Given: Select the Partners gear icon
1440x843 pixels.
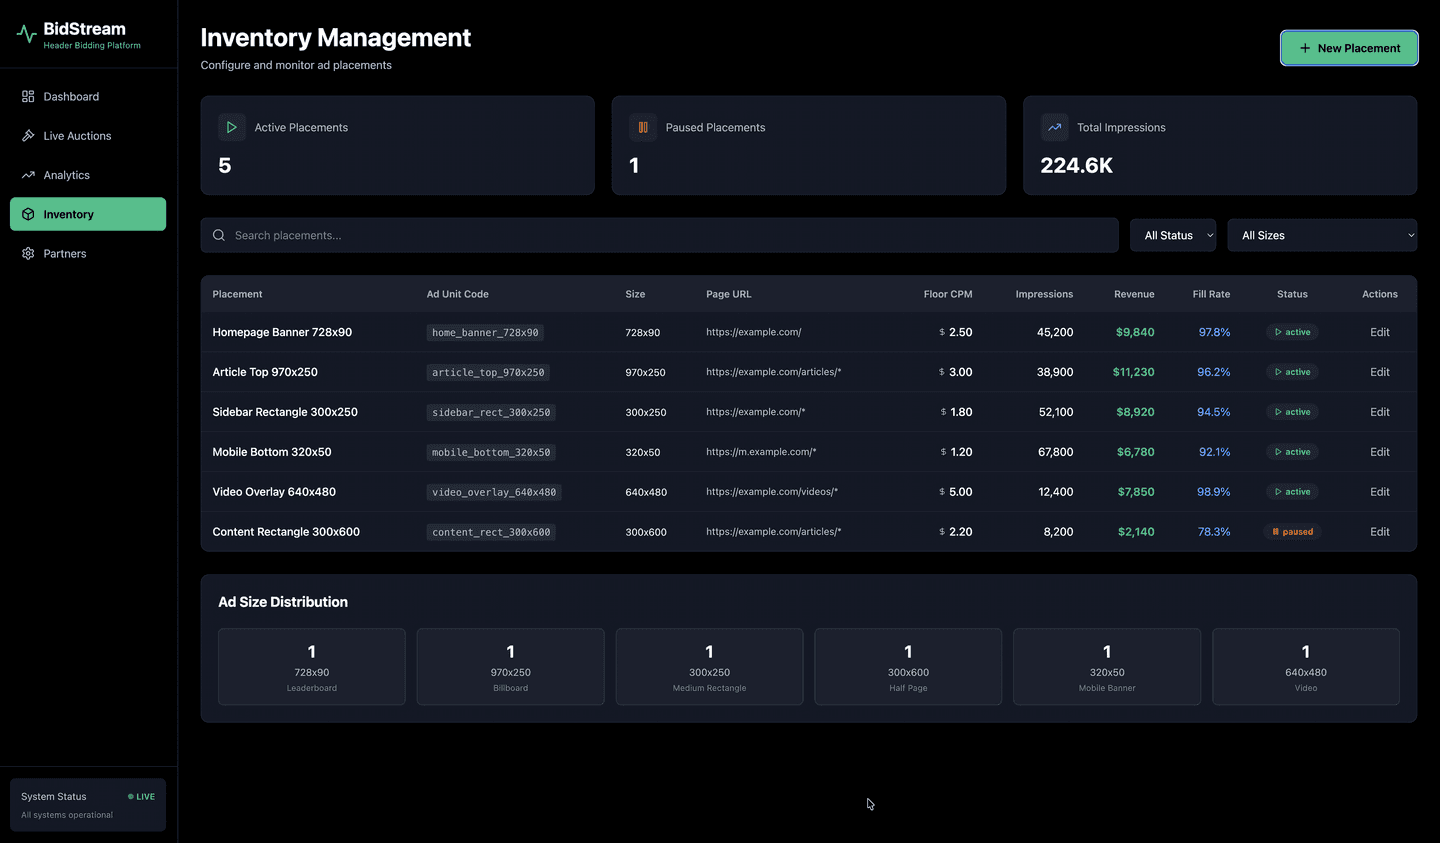Looking at the screenshot, I should coord(28,253).
